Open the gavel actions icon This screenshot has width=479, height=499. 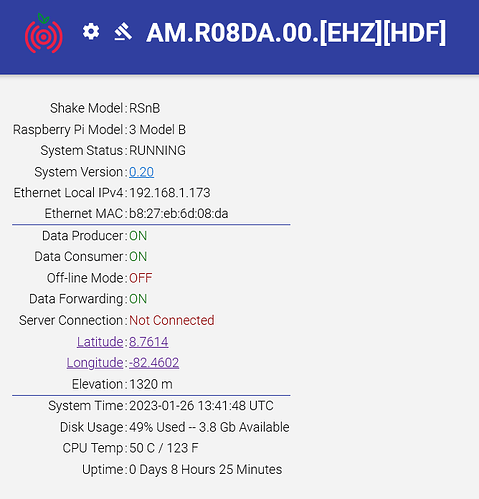123,32
